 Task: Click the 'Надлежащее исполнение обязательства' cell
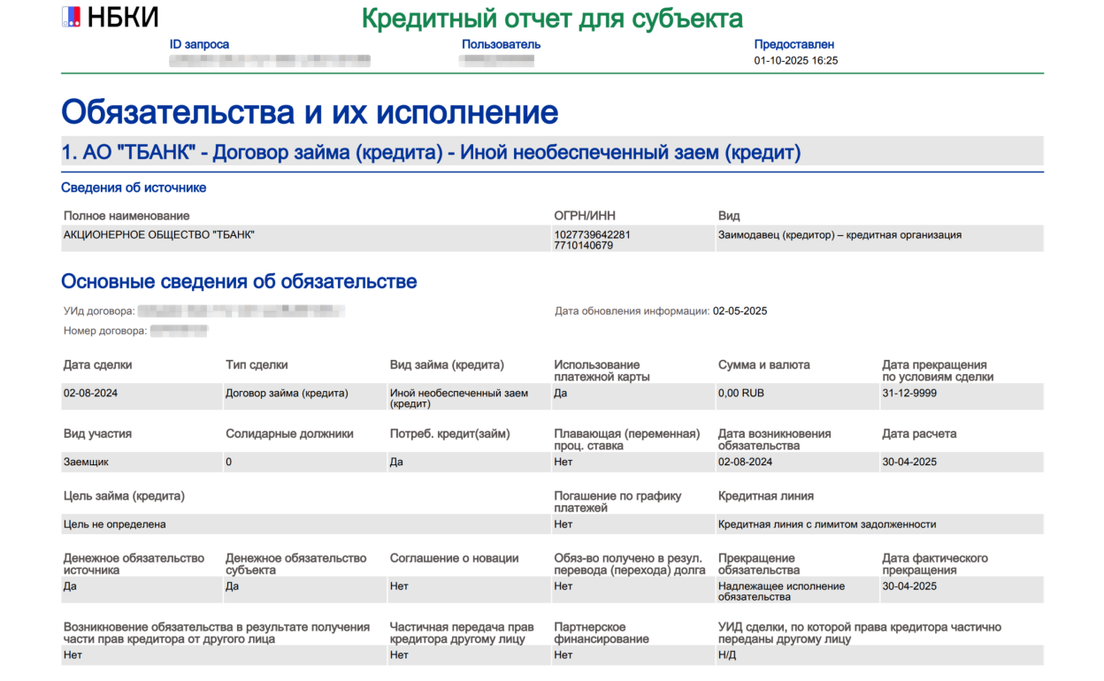(x=781, y=591)
